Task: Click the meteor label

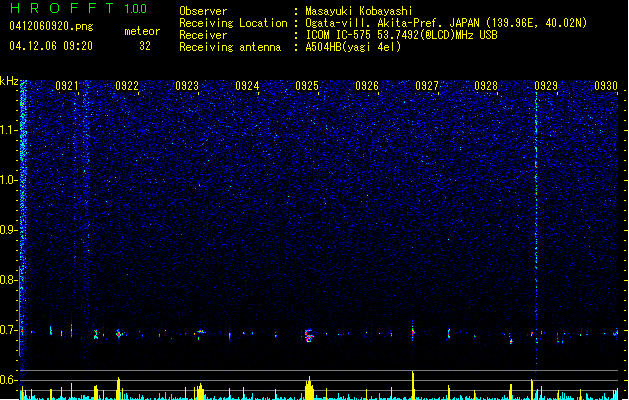Action: click(142, 31)
